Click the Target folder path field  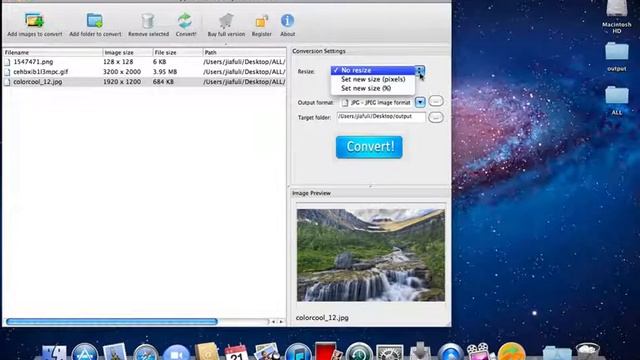click(381, 117)
